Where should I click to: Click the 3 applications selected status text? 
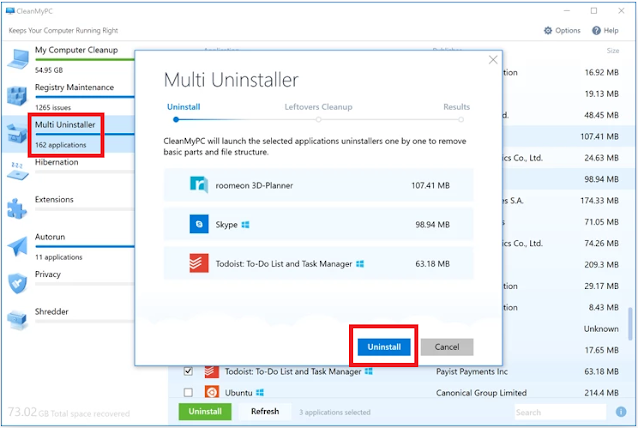click(x=335, y=412)
